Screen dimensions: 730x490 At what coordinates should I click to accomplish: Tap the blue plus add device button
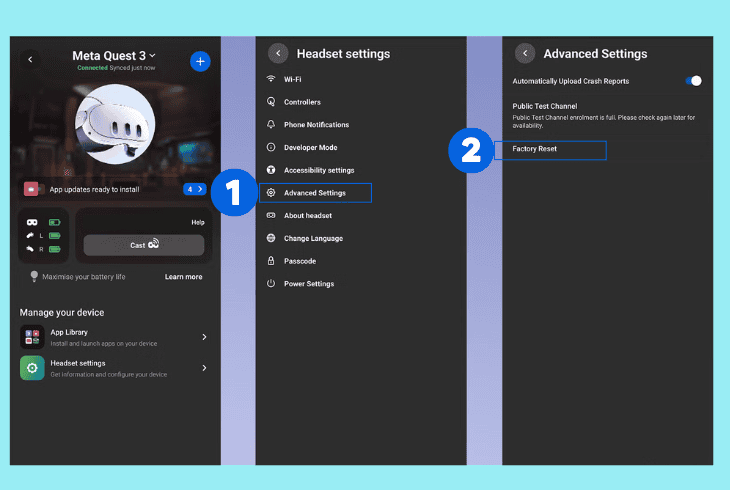pyautogui.click(x=200, y=61)
